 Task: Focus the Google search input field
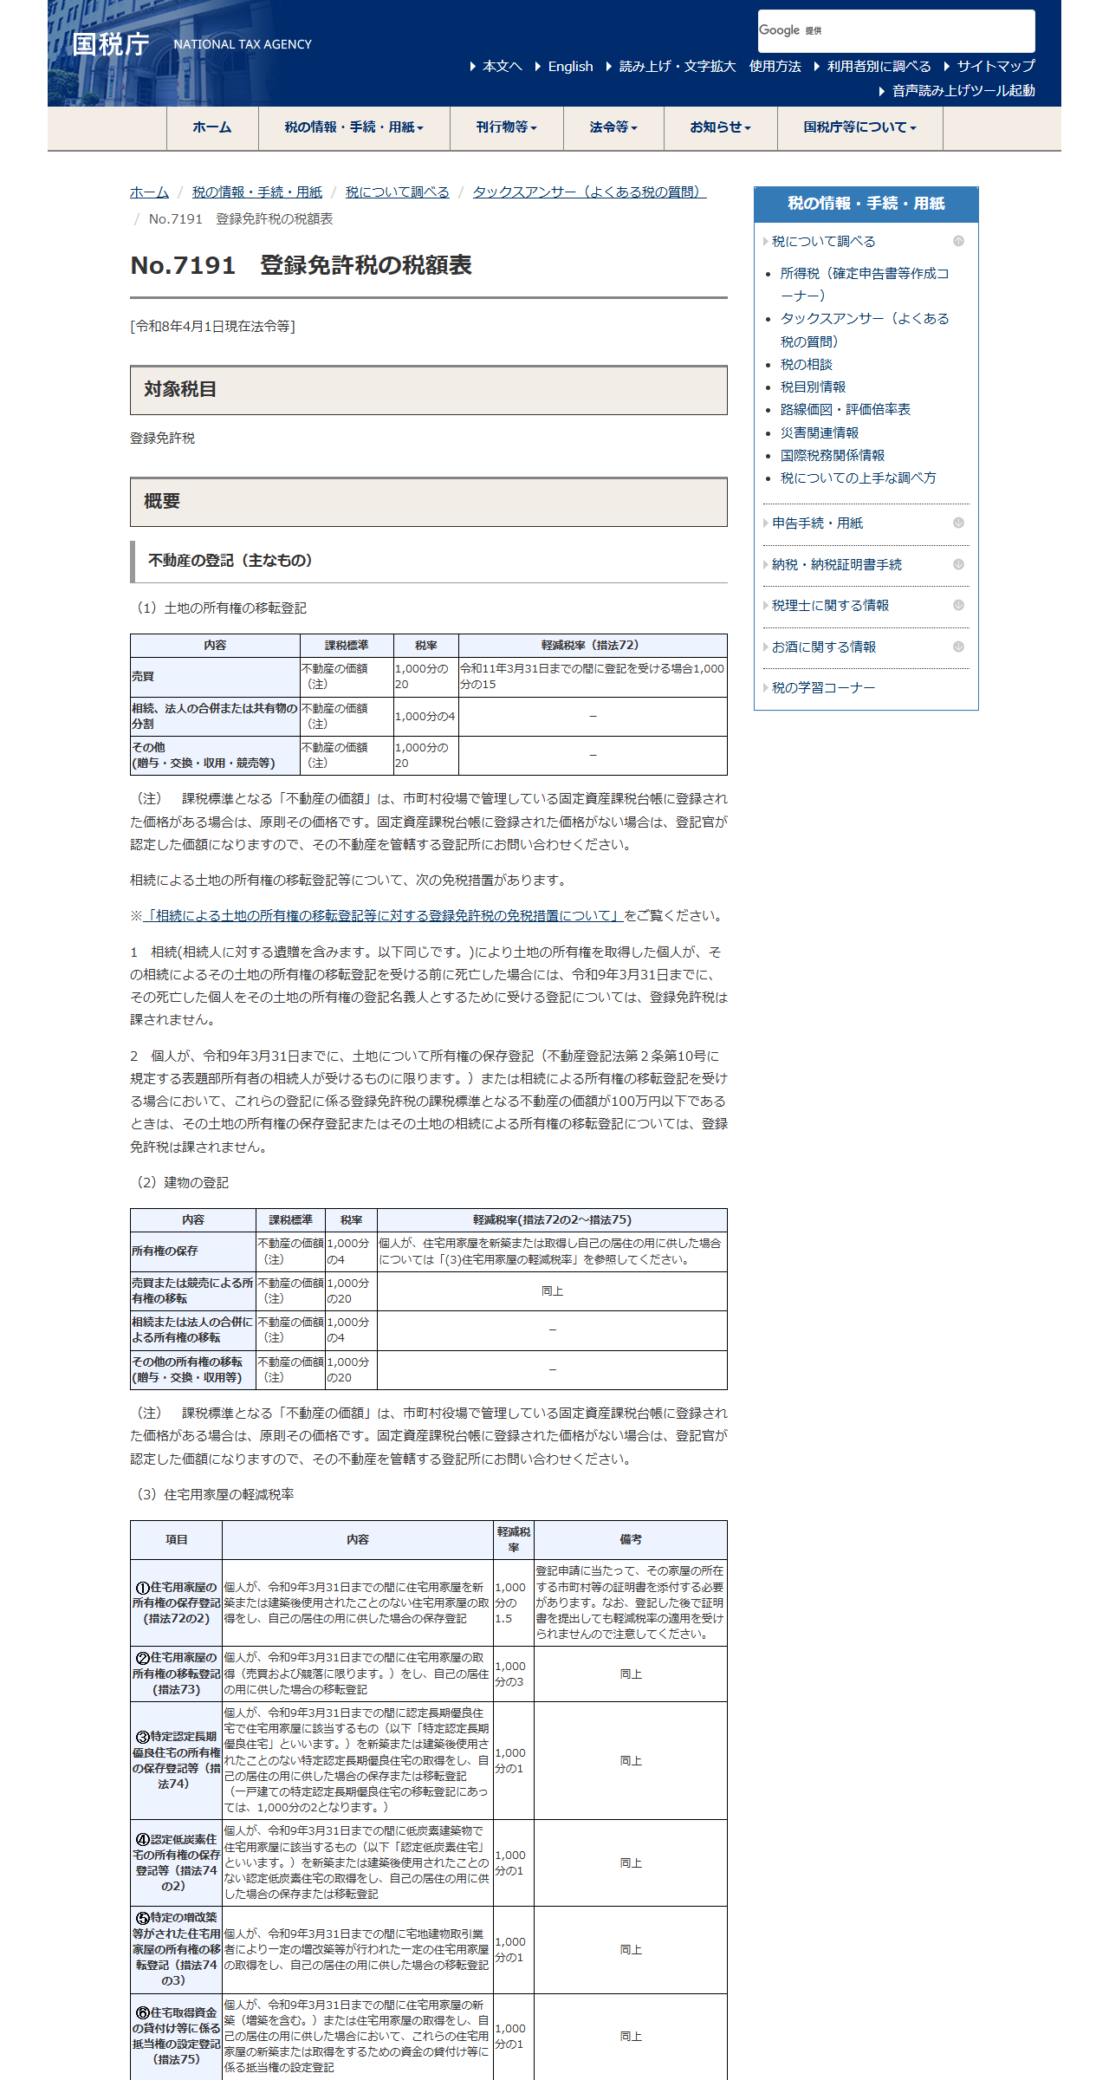click(x=896, y=31)
